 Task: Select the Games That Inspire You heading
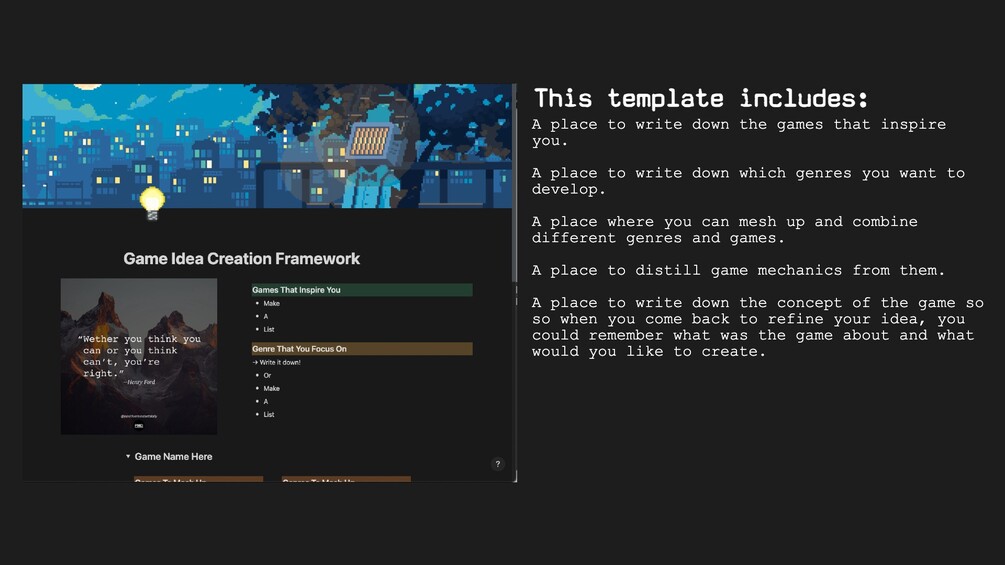point(362,290)
